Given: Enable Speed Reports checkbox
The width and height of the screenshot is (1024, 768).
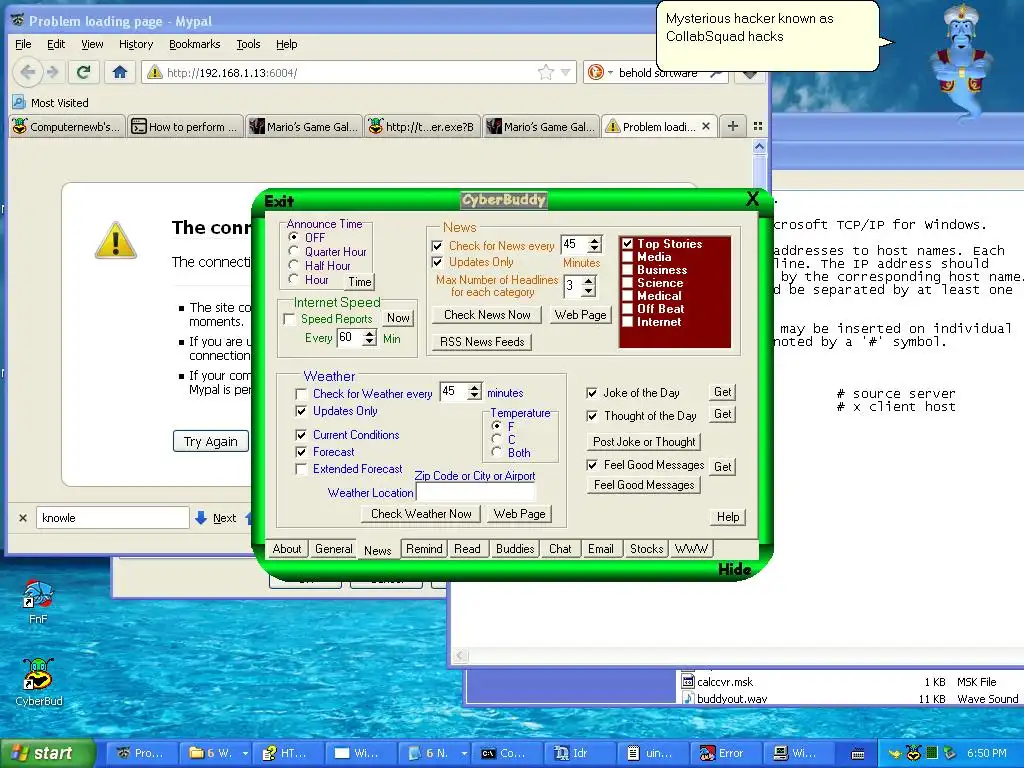Looking at the screenshot, I should point(289,319).
